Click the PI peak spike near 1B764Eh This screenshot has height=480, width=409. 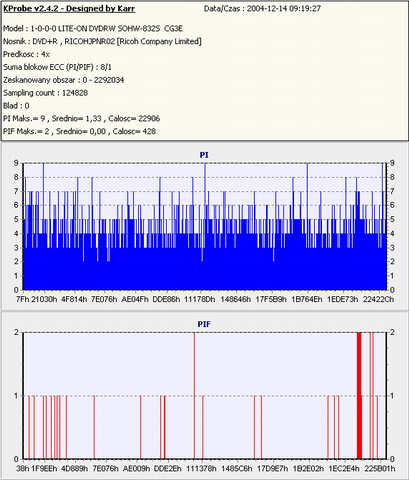307,227
